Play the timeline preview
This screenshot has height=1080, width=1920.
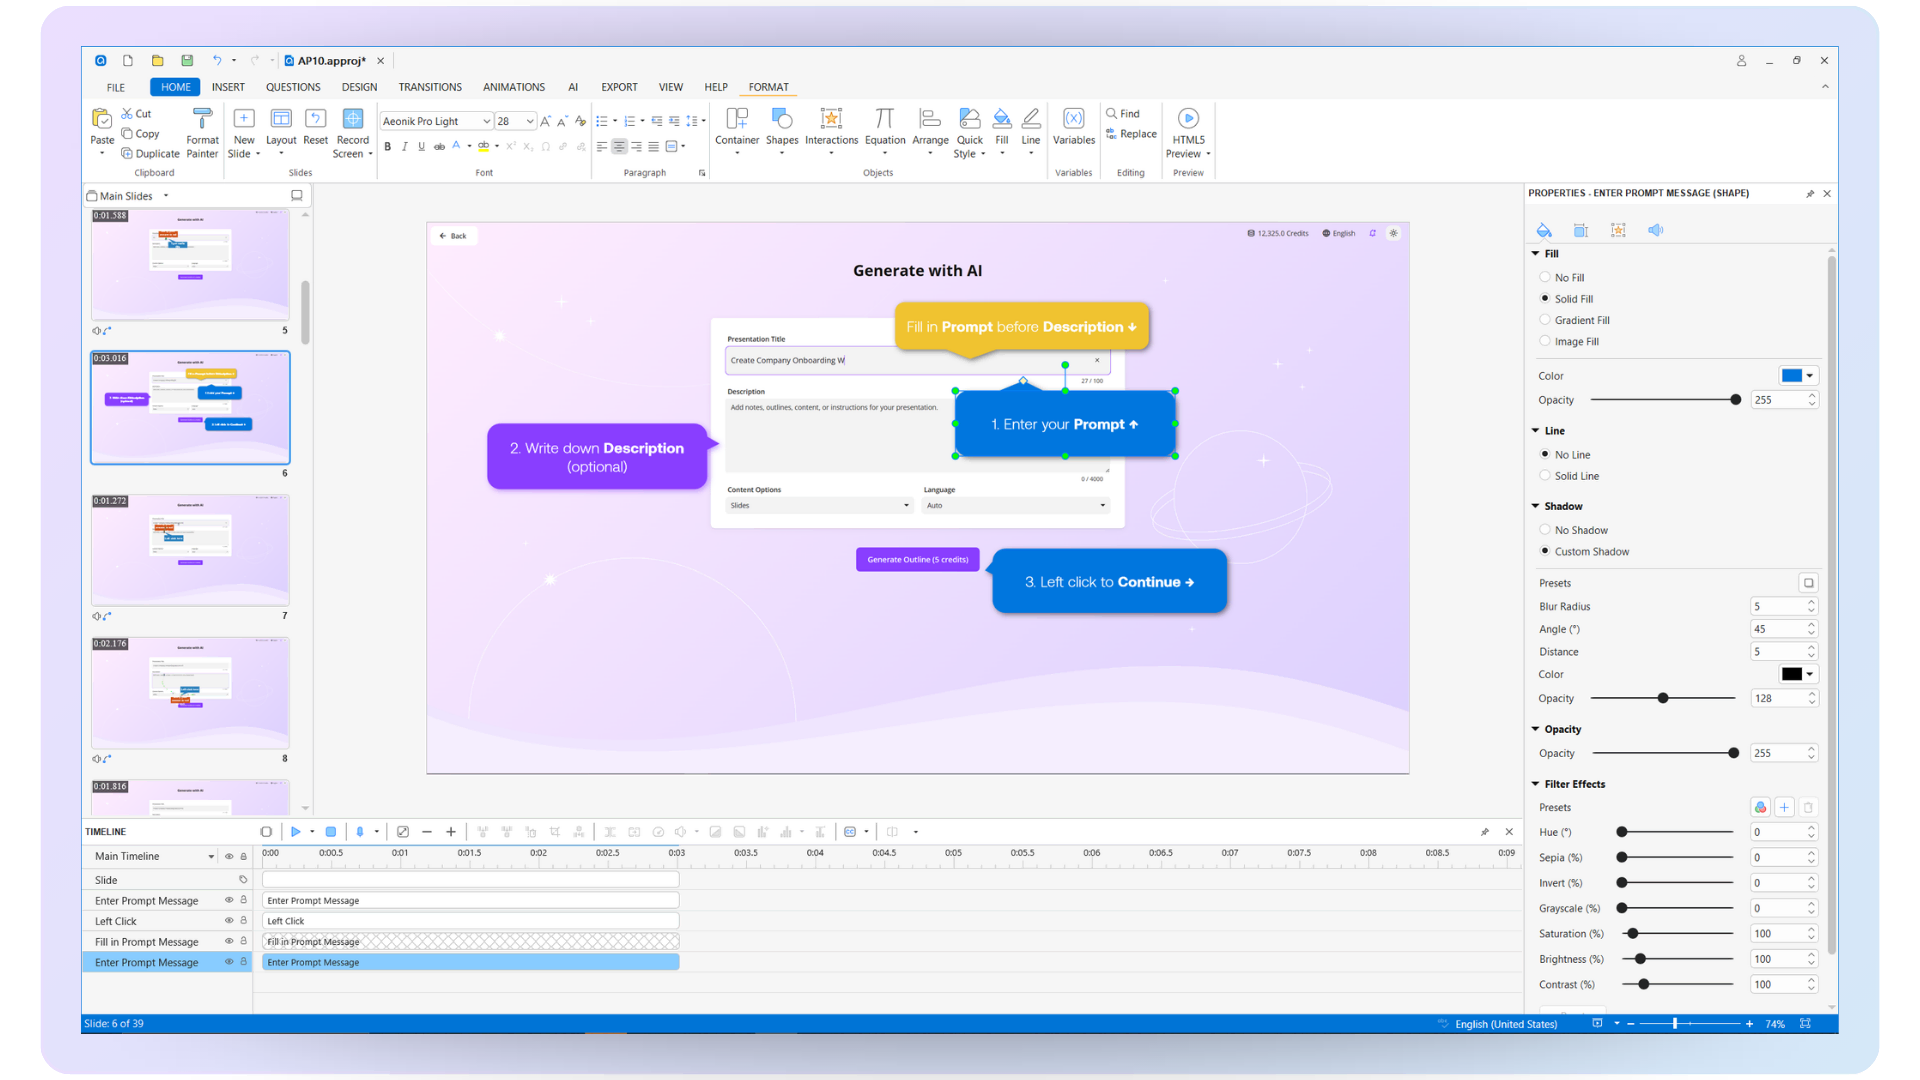pos(296,832)
